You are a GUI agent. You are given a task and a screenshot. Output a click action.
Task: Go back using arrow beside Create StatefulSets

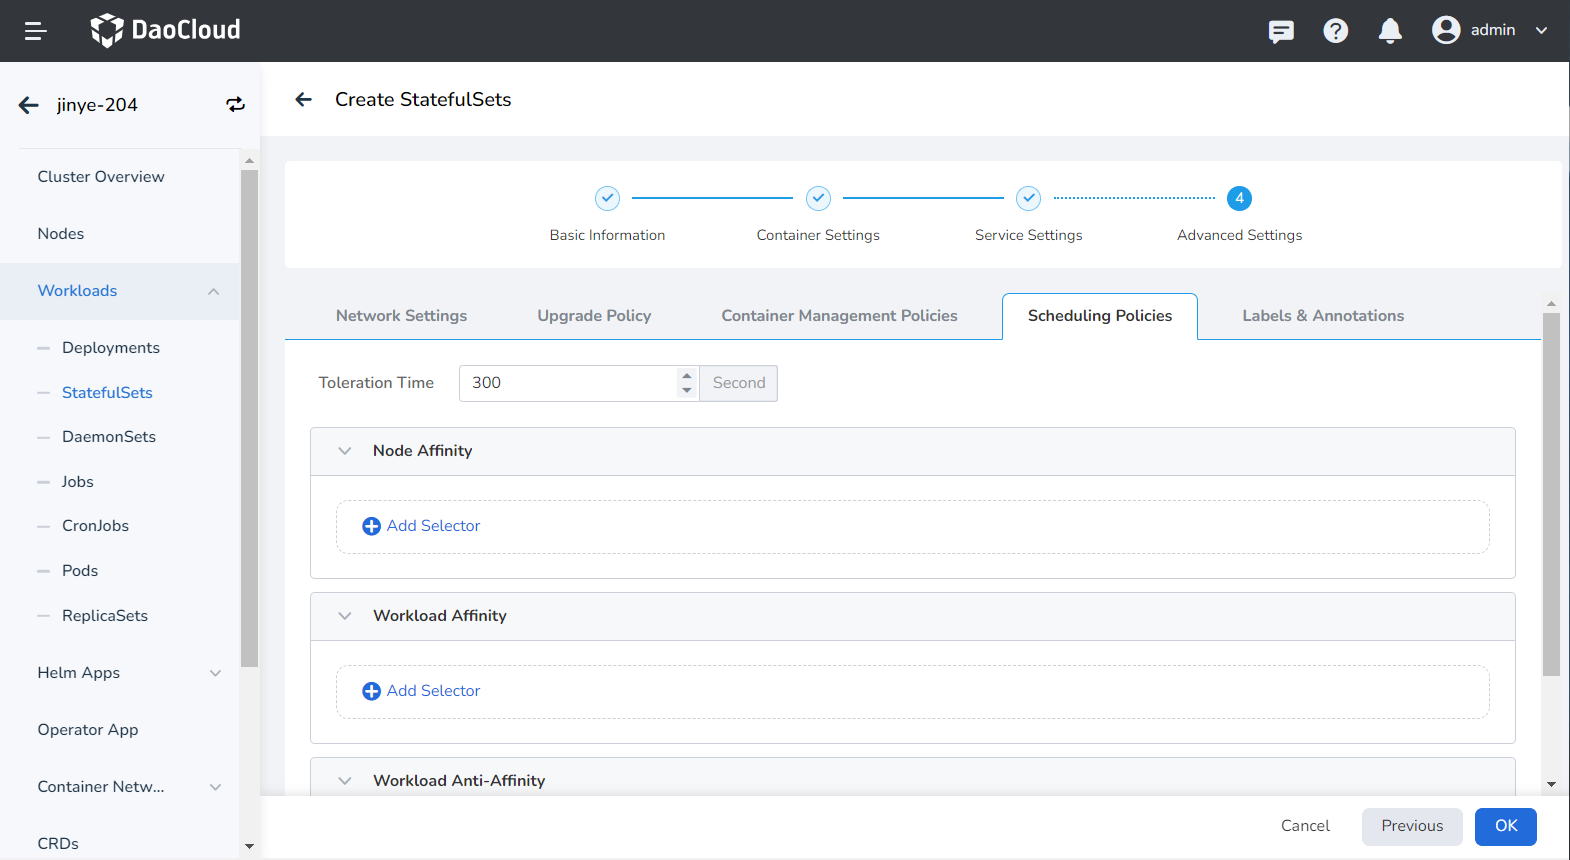click(x=304, y=99)
